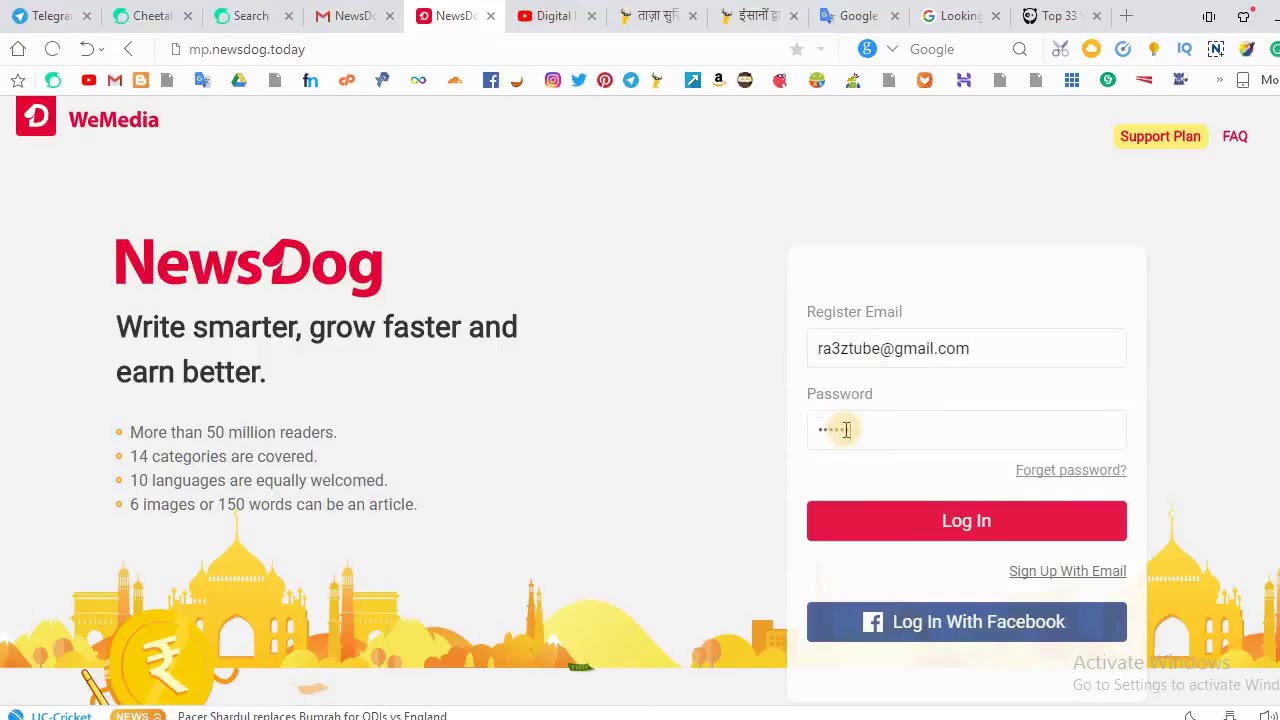Image resolution: width=1280 pixels, height=720 pixels.
Task: Click the Password input field
Action: 966,430
